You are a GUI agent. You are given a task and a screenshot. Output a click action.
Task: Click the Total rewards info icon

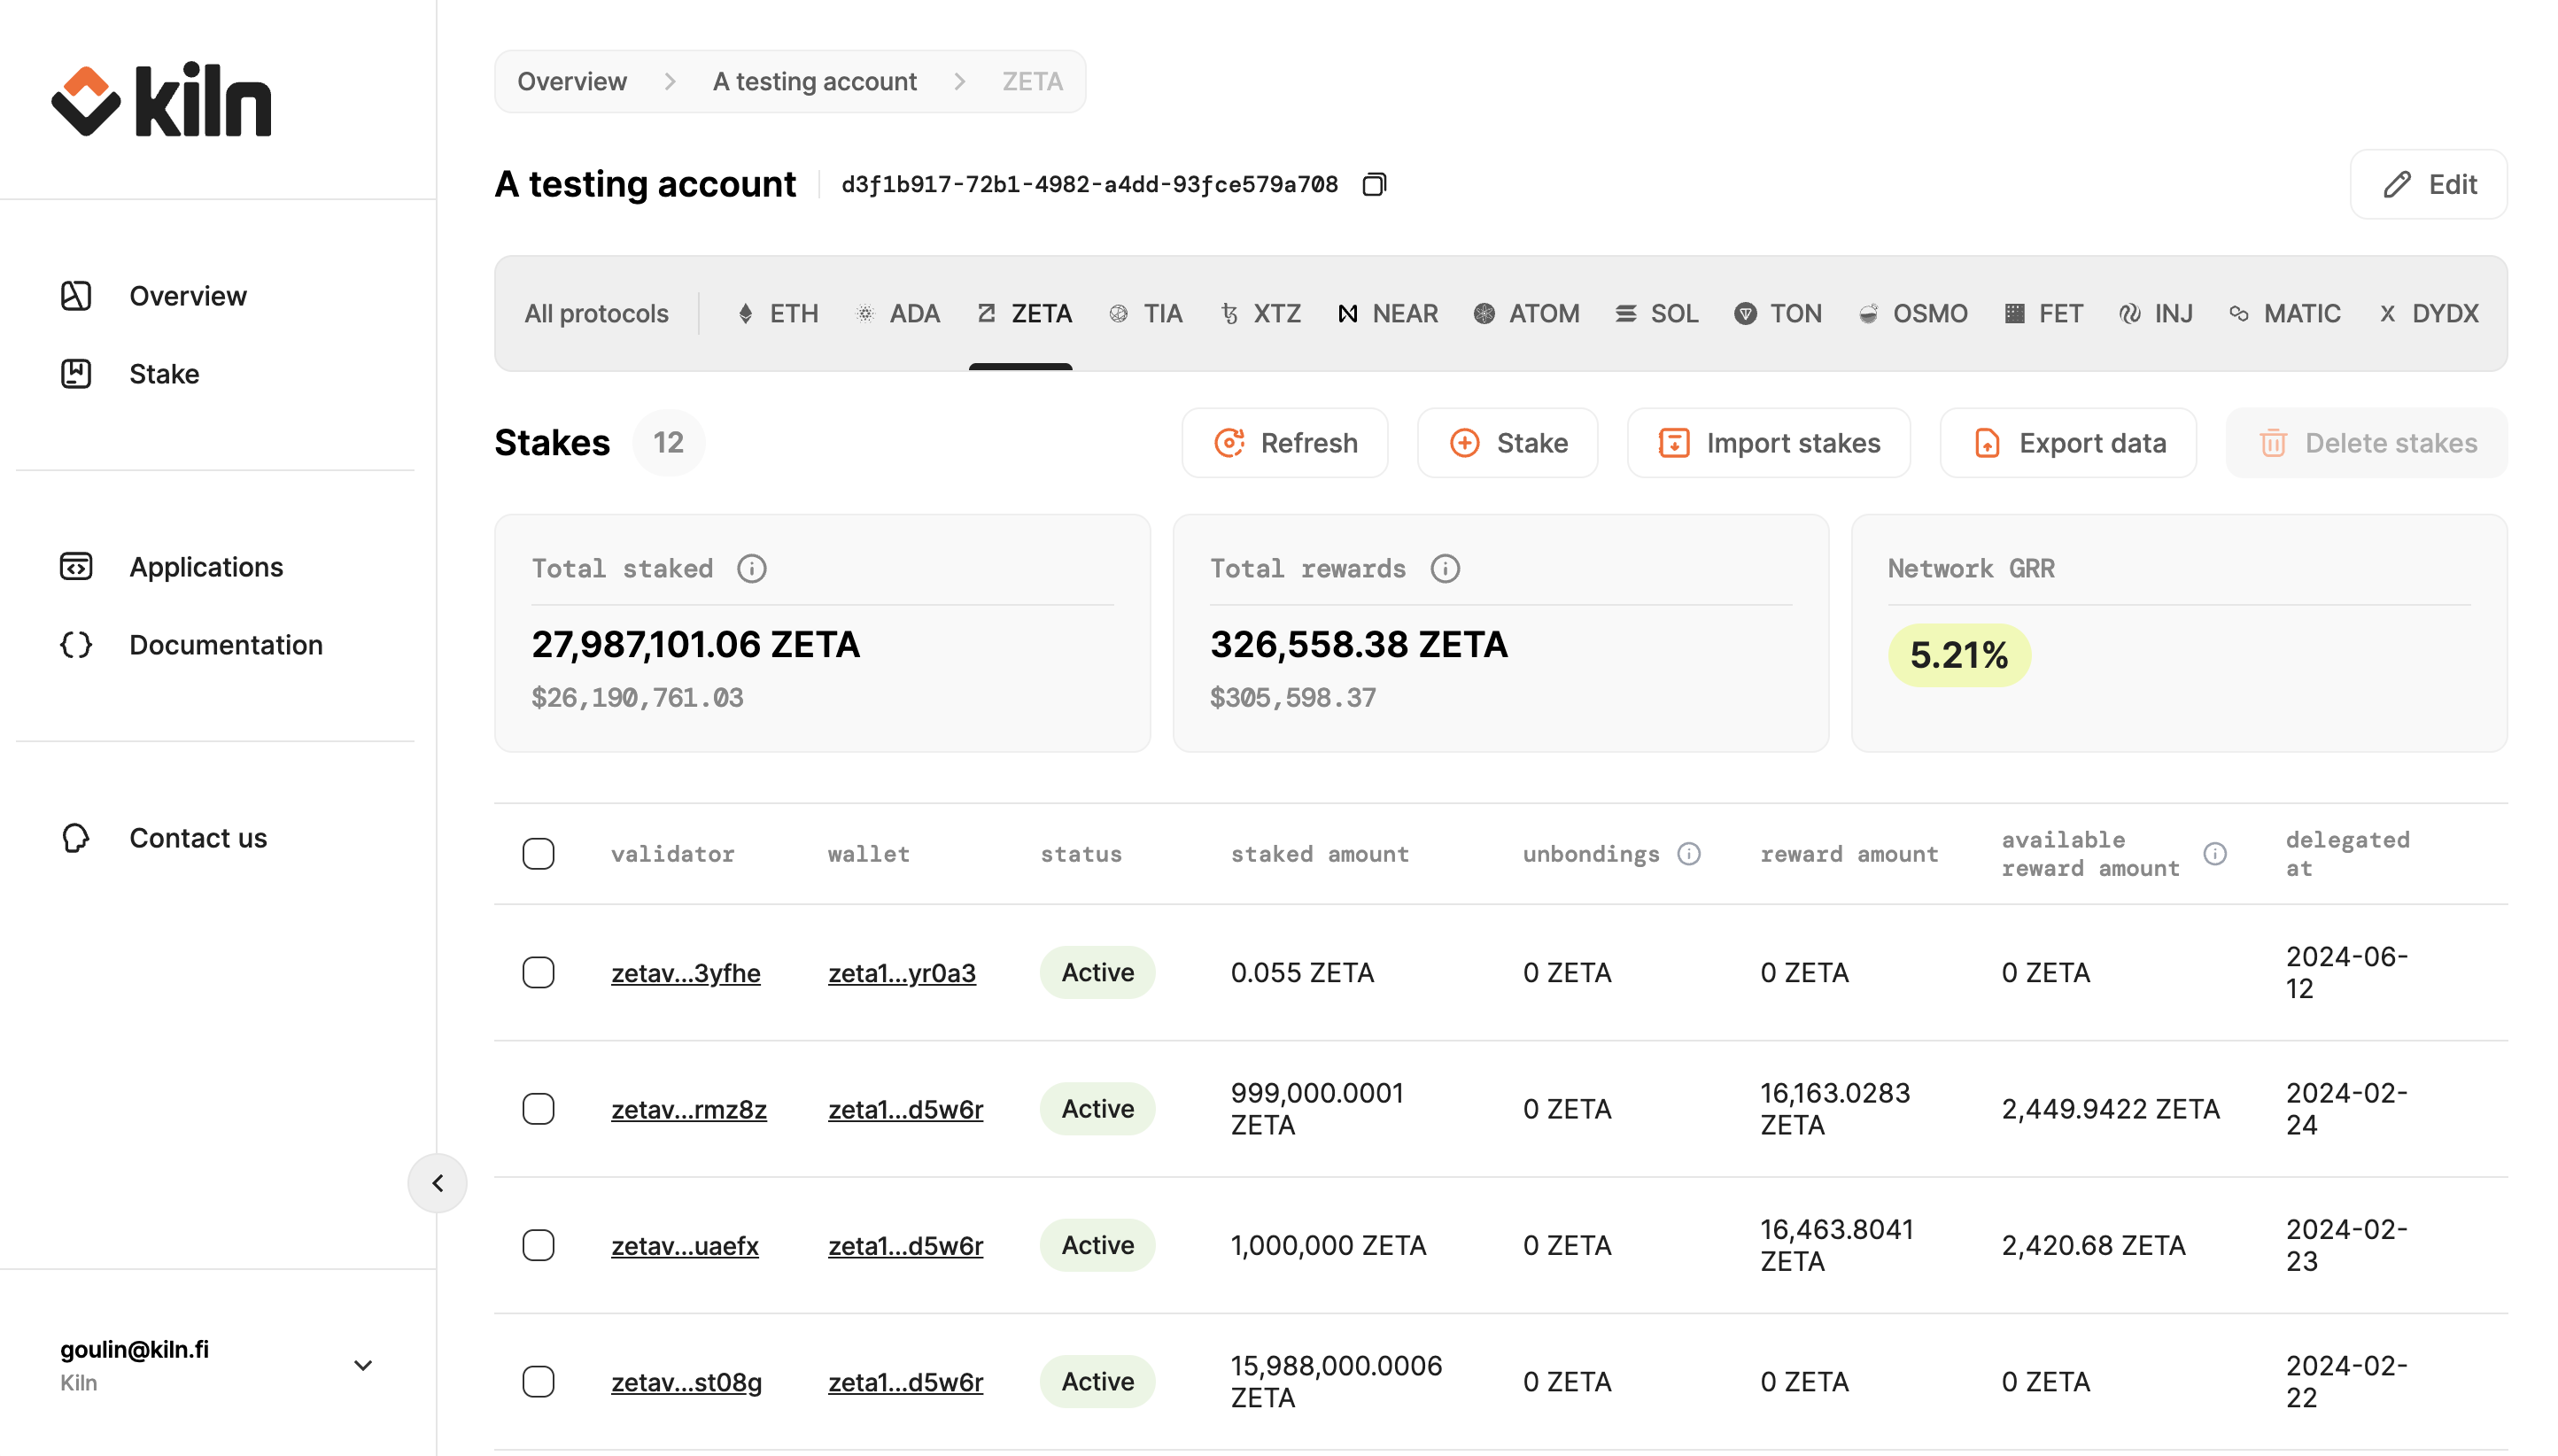[x=1444, y=569]
